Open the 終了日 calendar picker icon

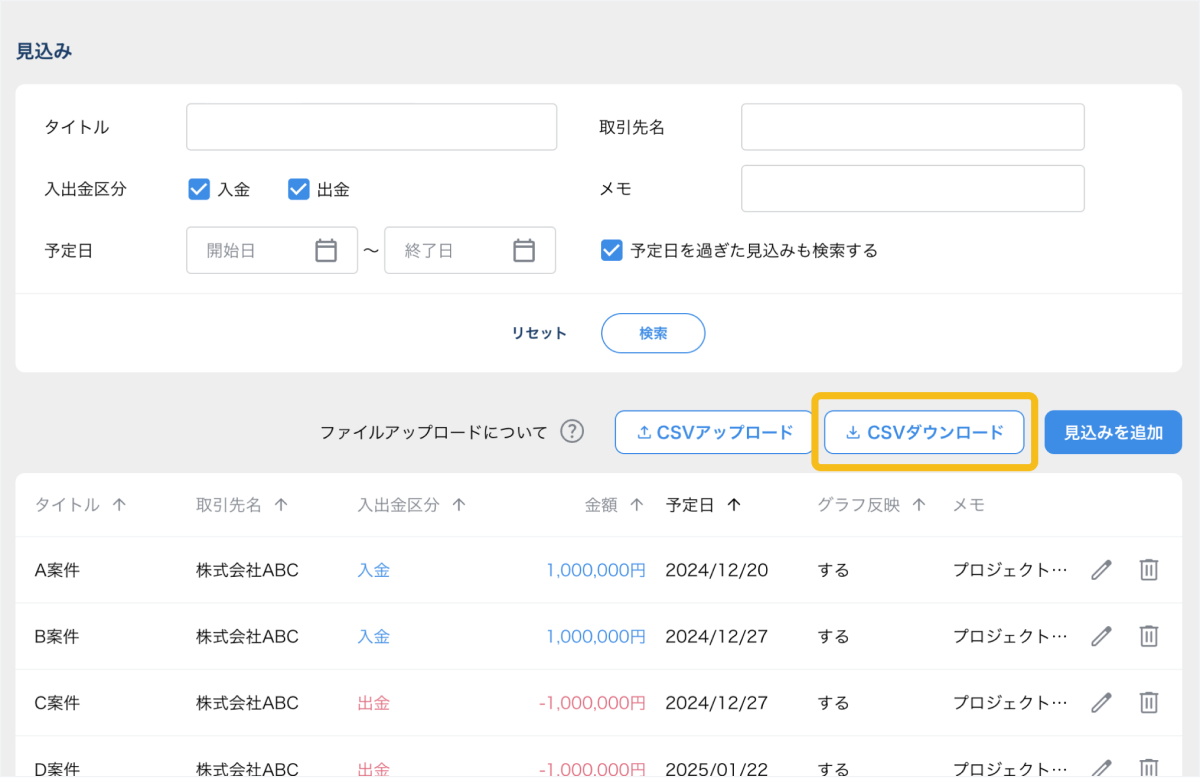[x=524, y=250]
